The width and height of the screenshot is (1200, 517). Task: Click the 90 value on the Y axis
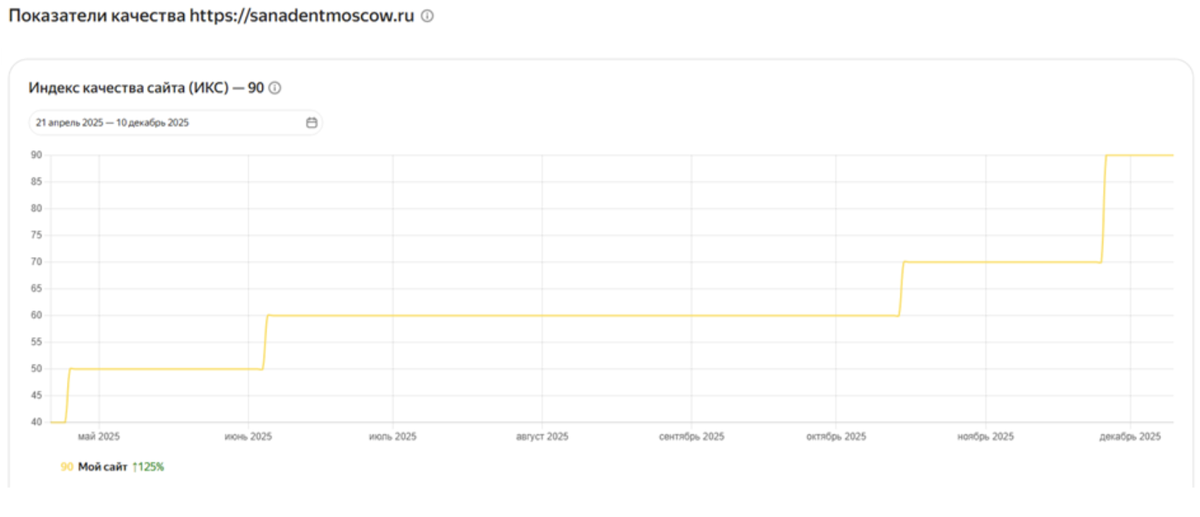(35, 155)
